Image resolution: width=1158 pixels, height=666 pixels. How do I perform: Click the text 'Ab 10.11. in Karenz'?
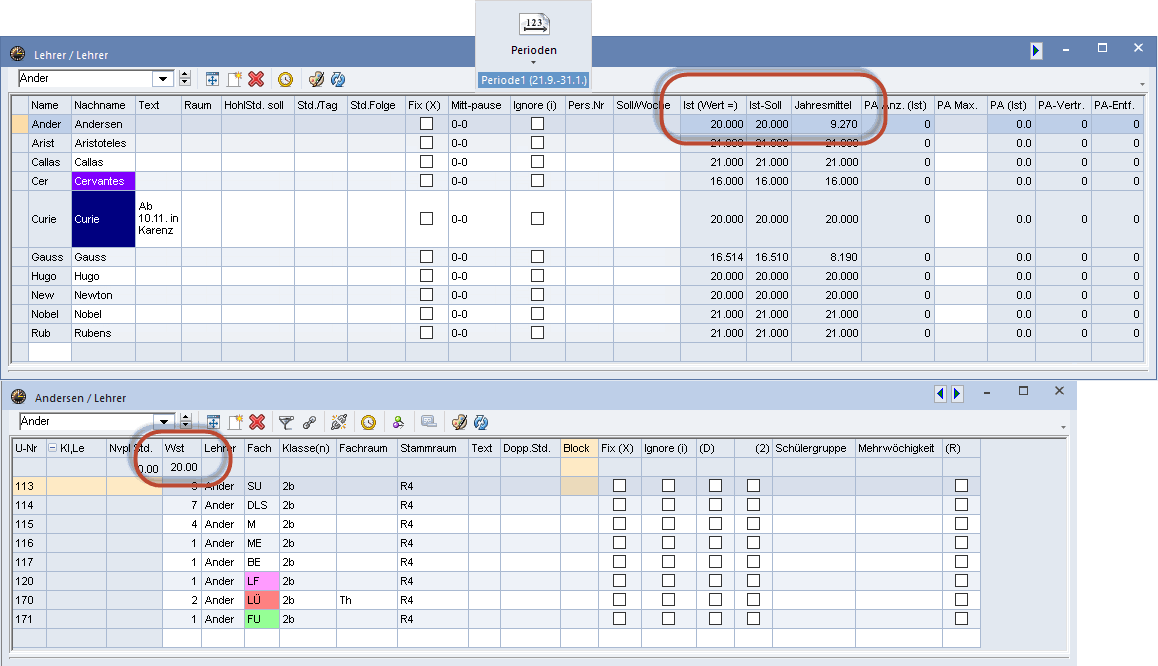[x=158, y=219]
